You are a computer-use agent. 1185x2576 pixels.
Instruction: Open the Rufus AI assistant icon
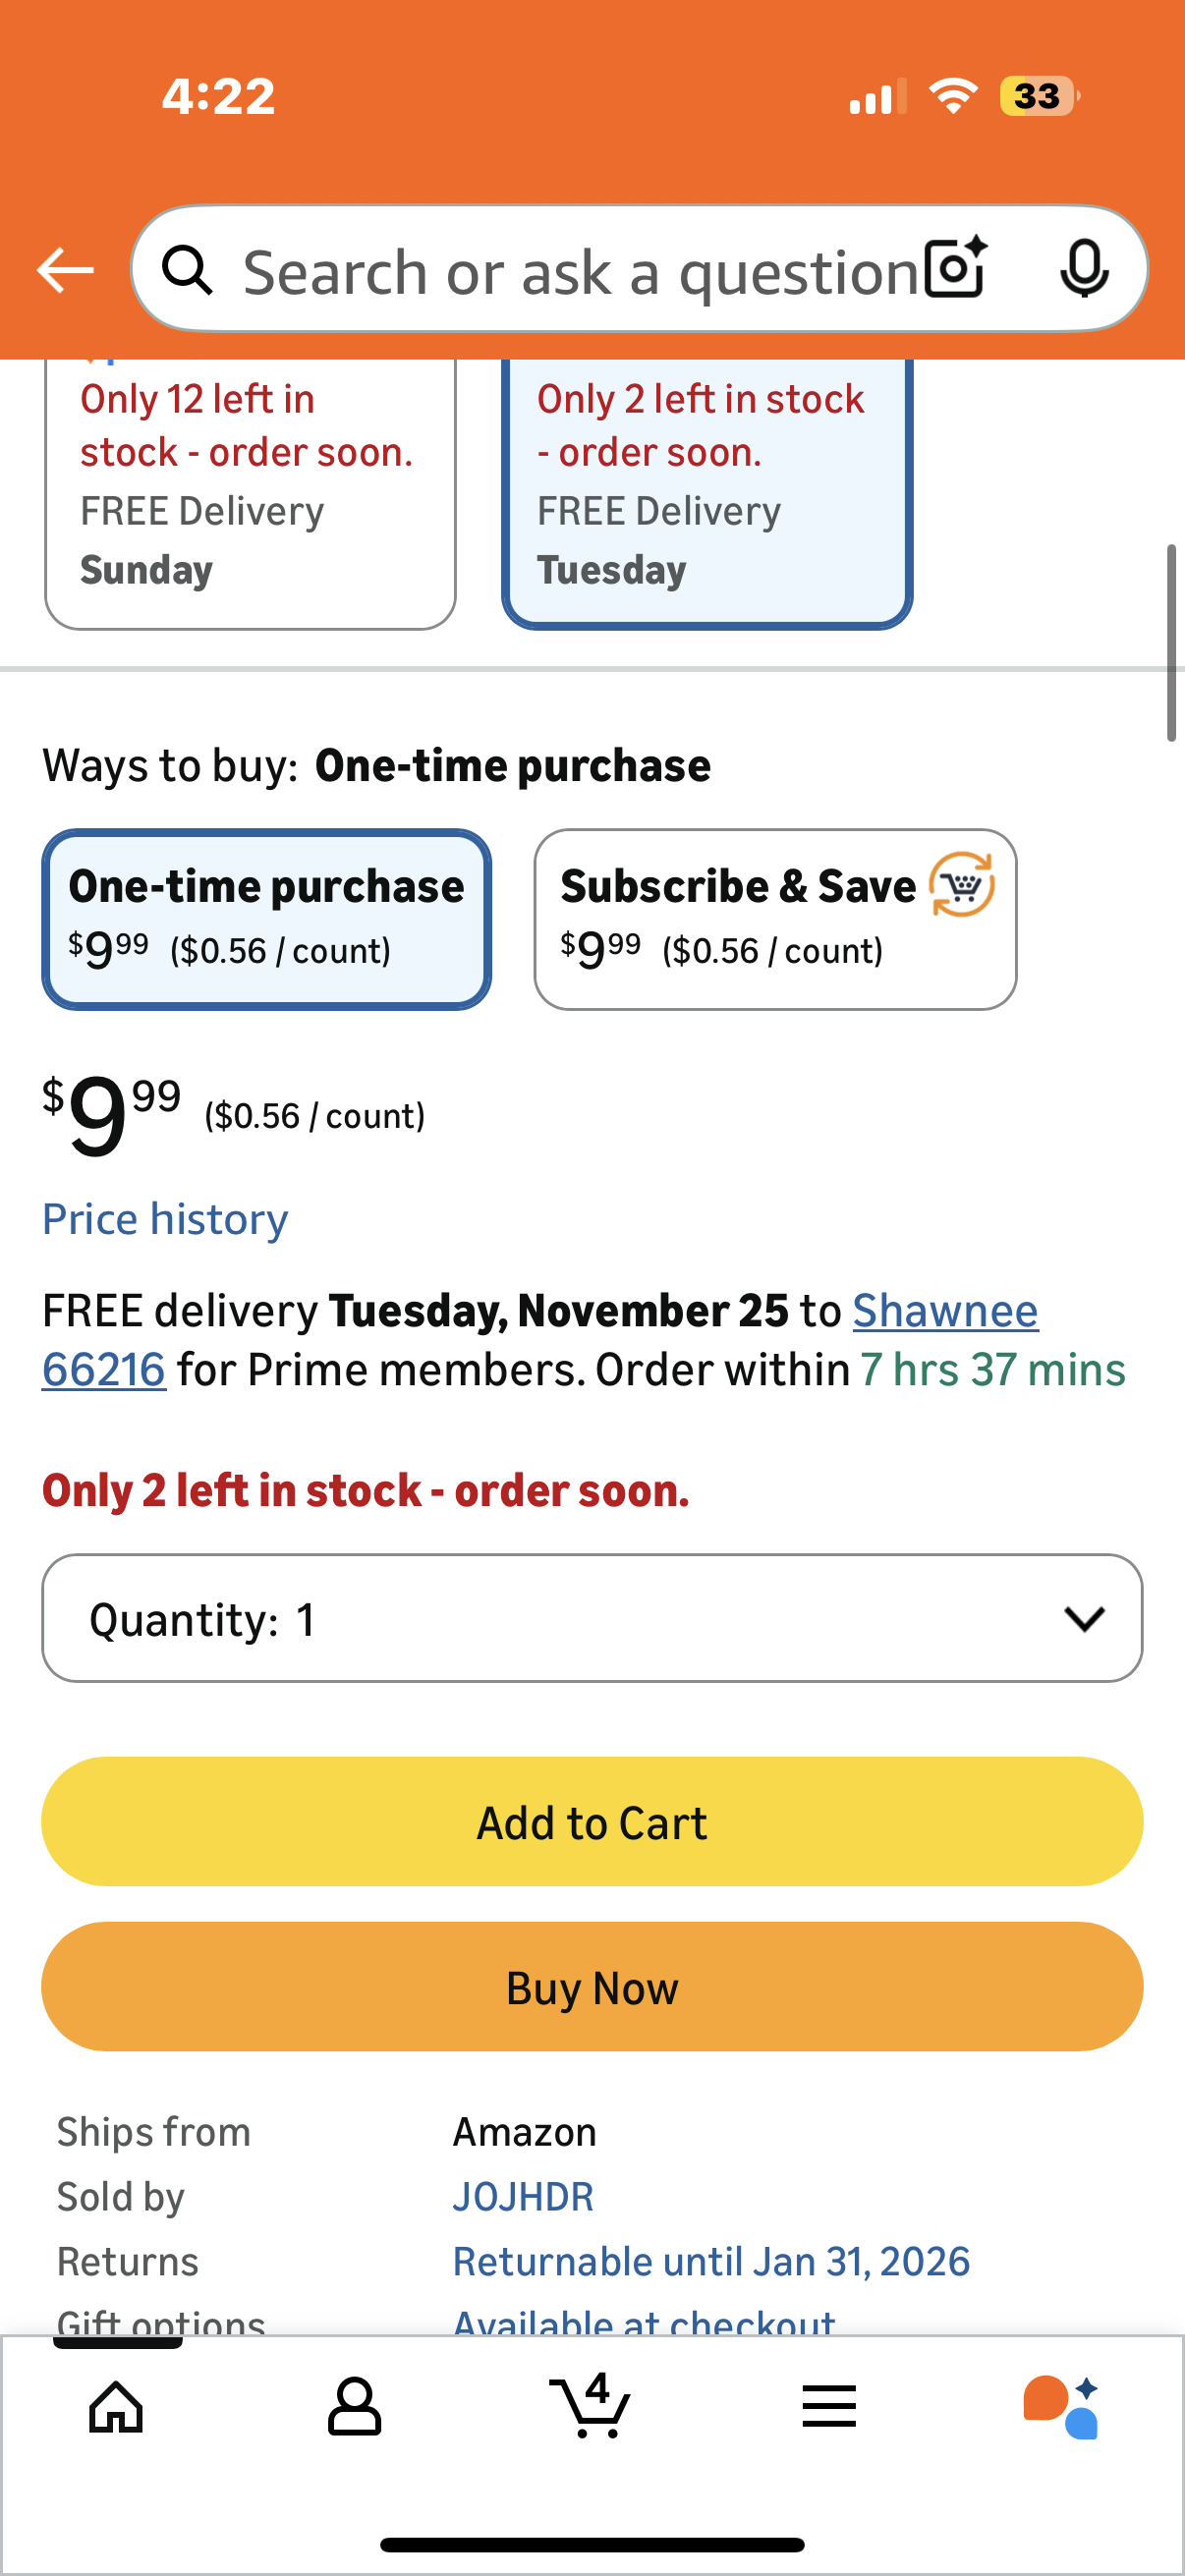tap(1062, 2405)
